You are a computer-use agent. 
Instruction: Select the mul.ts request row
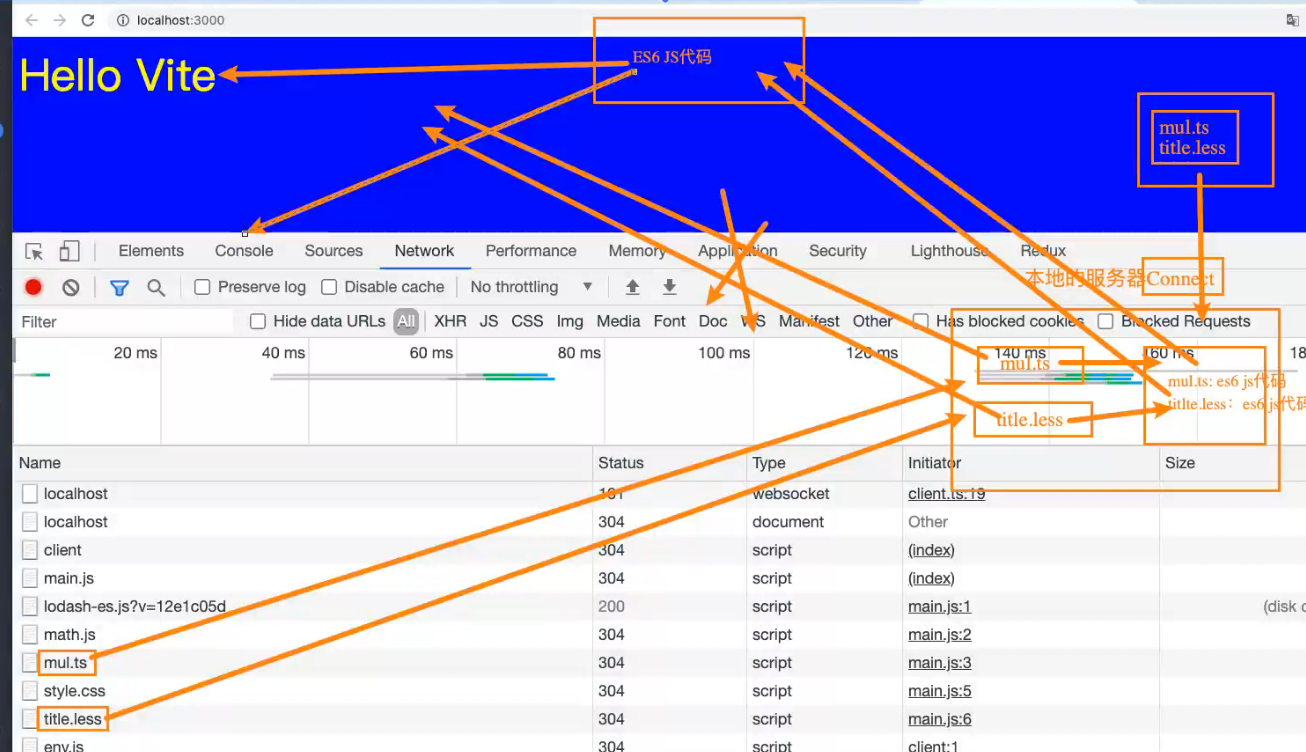coord(659,662)
